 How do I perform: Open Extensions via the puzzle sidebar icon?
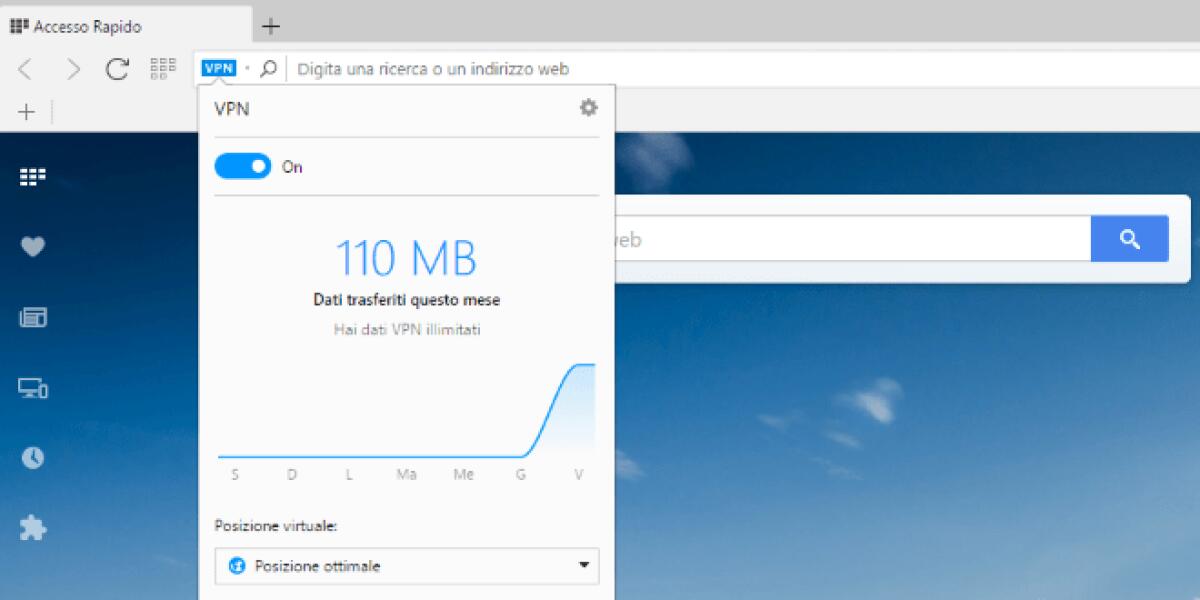[31, 529]
